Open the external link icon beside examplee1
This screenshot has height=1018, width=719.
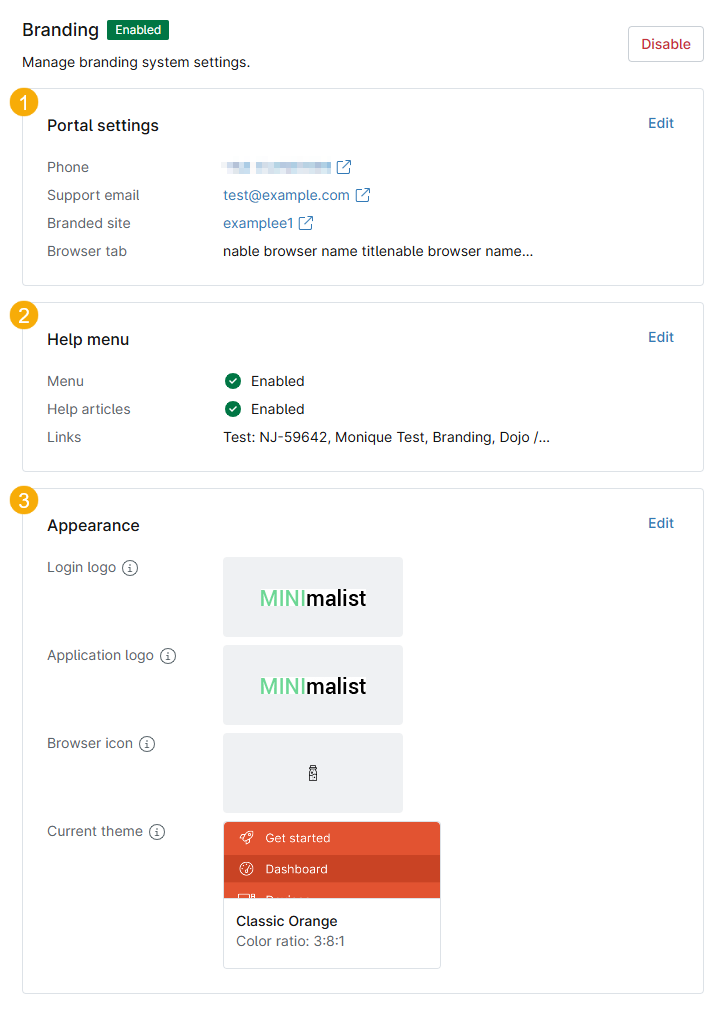(306, 223)
